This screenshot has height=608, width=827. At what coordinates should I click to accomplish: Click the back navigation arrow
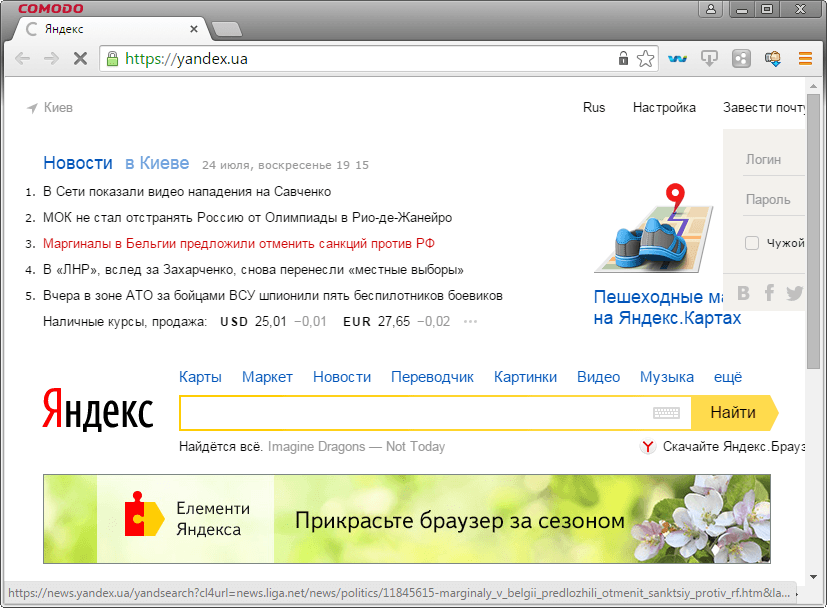pos(22,59)
